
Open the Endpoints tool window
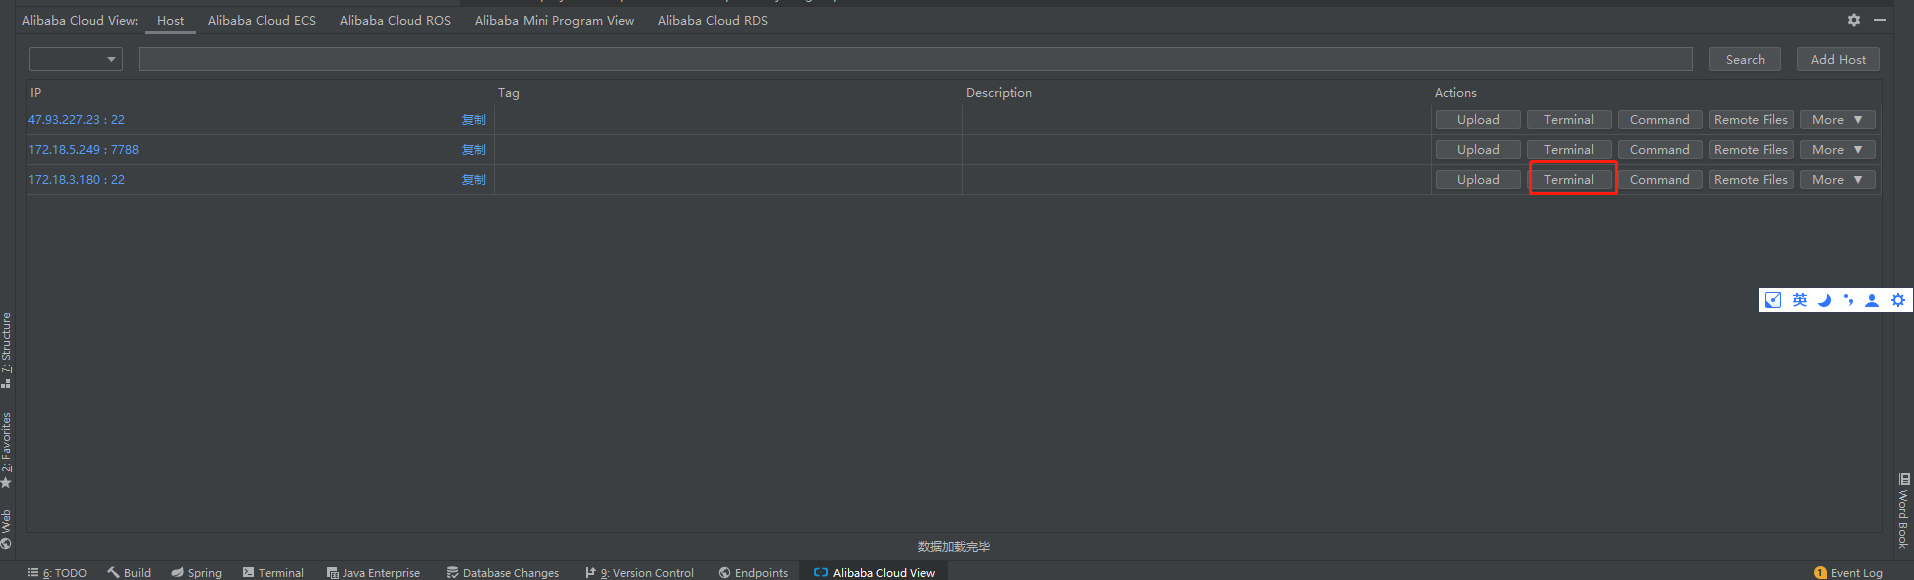753,573
